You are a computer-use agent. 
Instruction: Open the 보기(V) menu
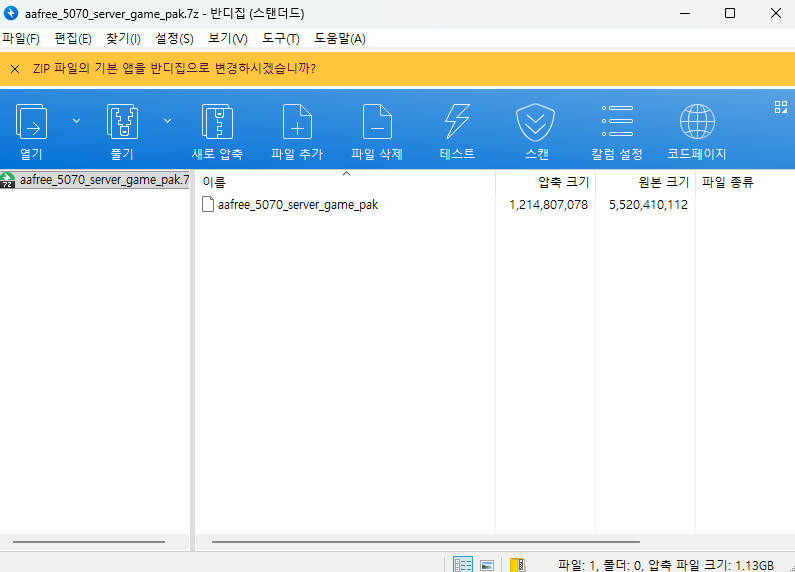(x=228, y=39)
